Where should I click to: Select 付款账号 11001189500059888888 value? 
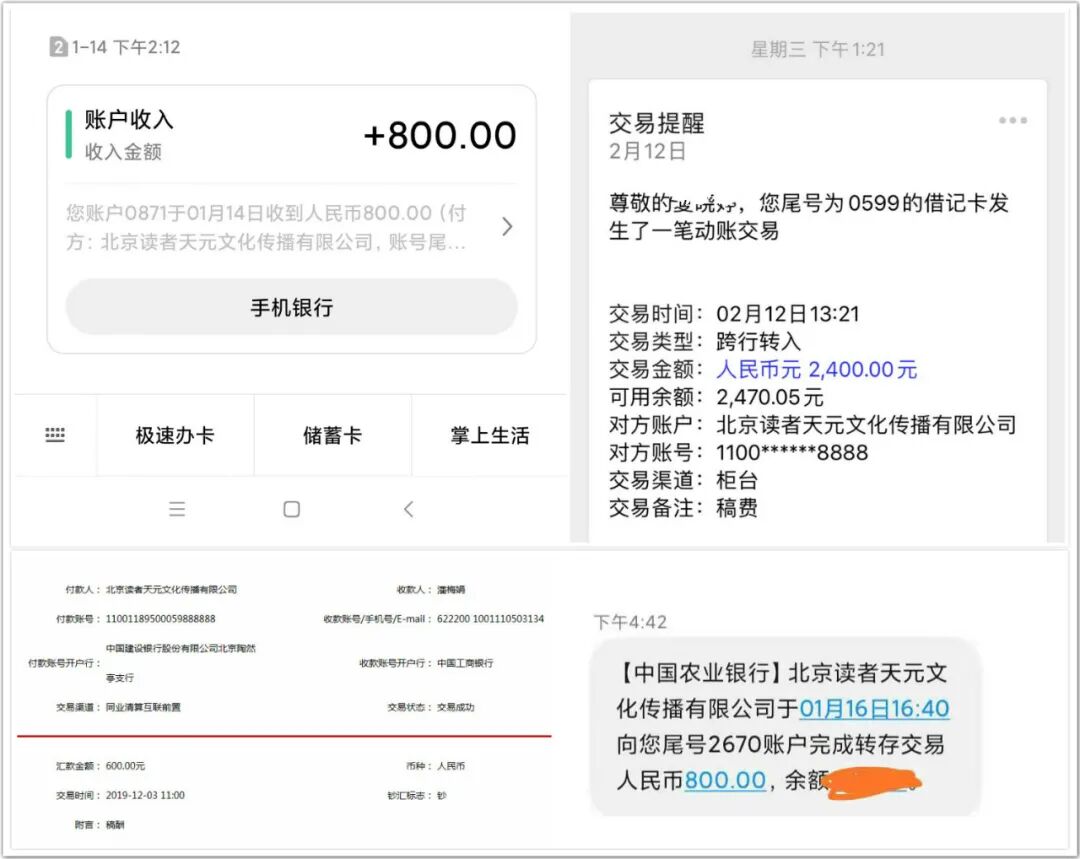coord(160,619)
